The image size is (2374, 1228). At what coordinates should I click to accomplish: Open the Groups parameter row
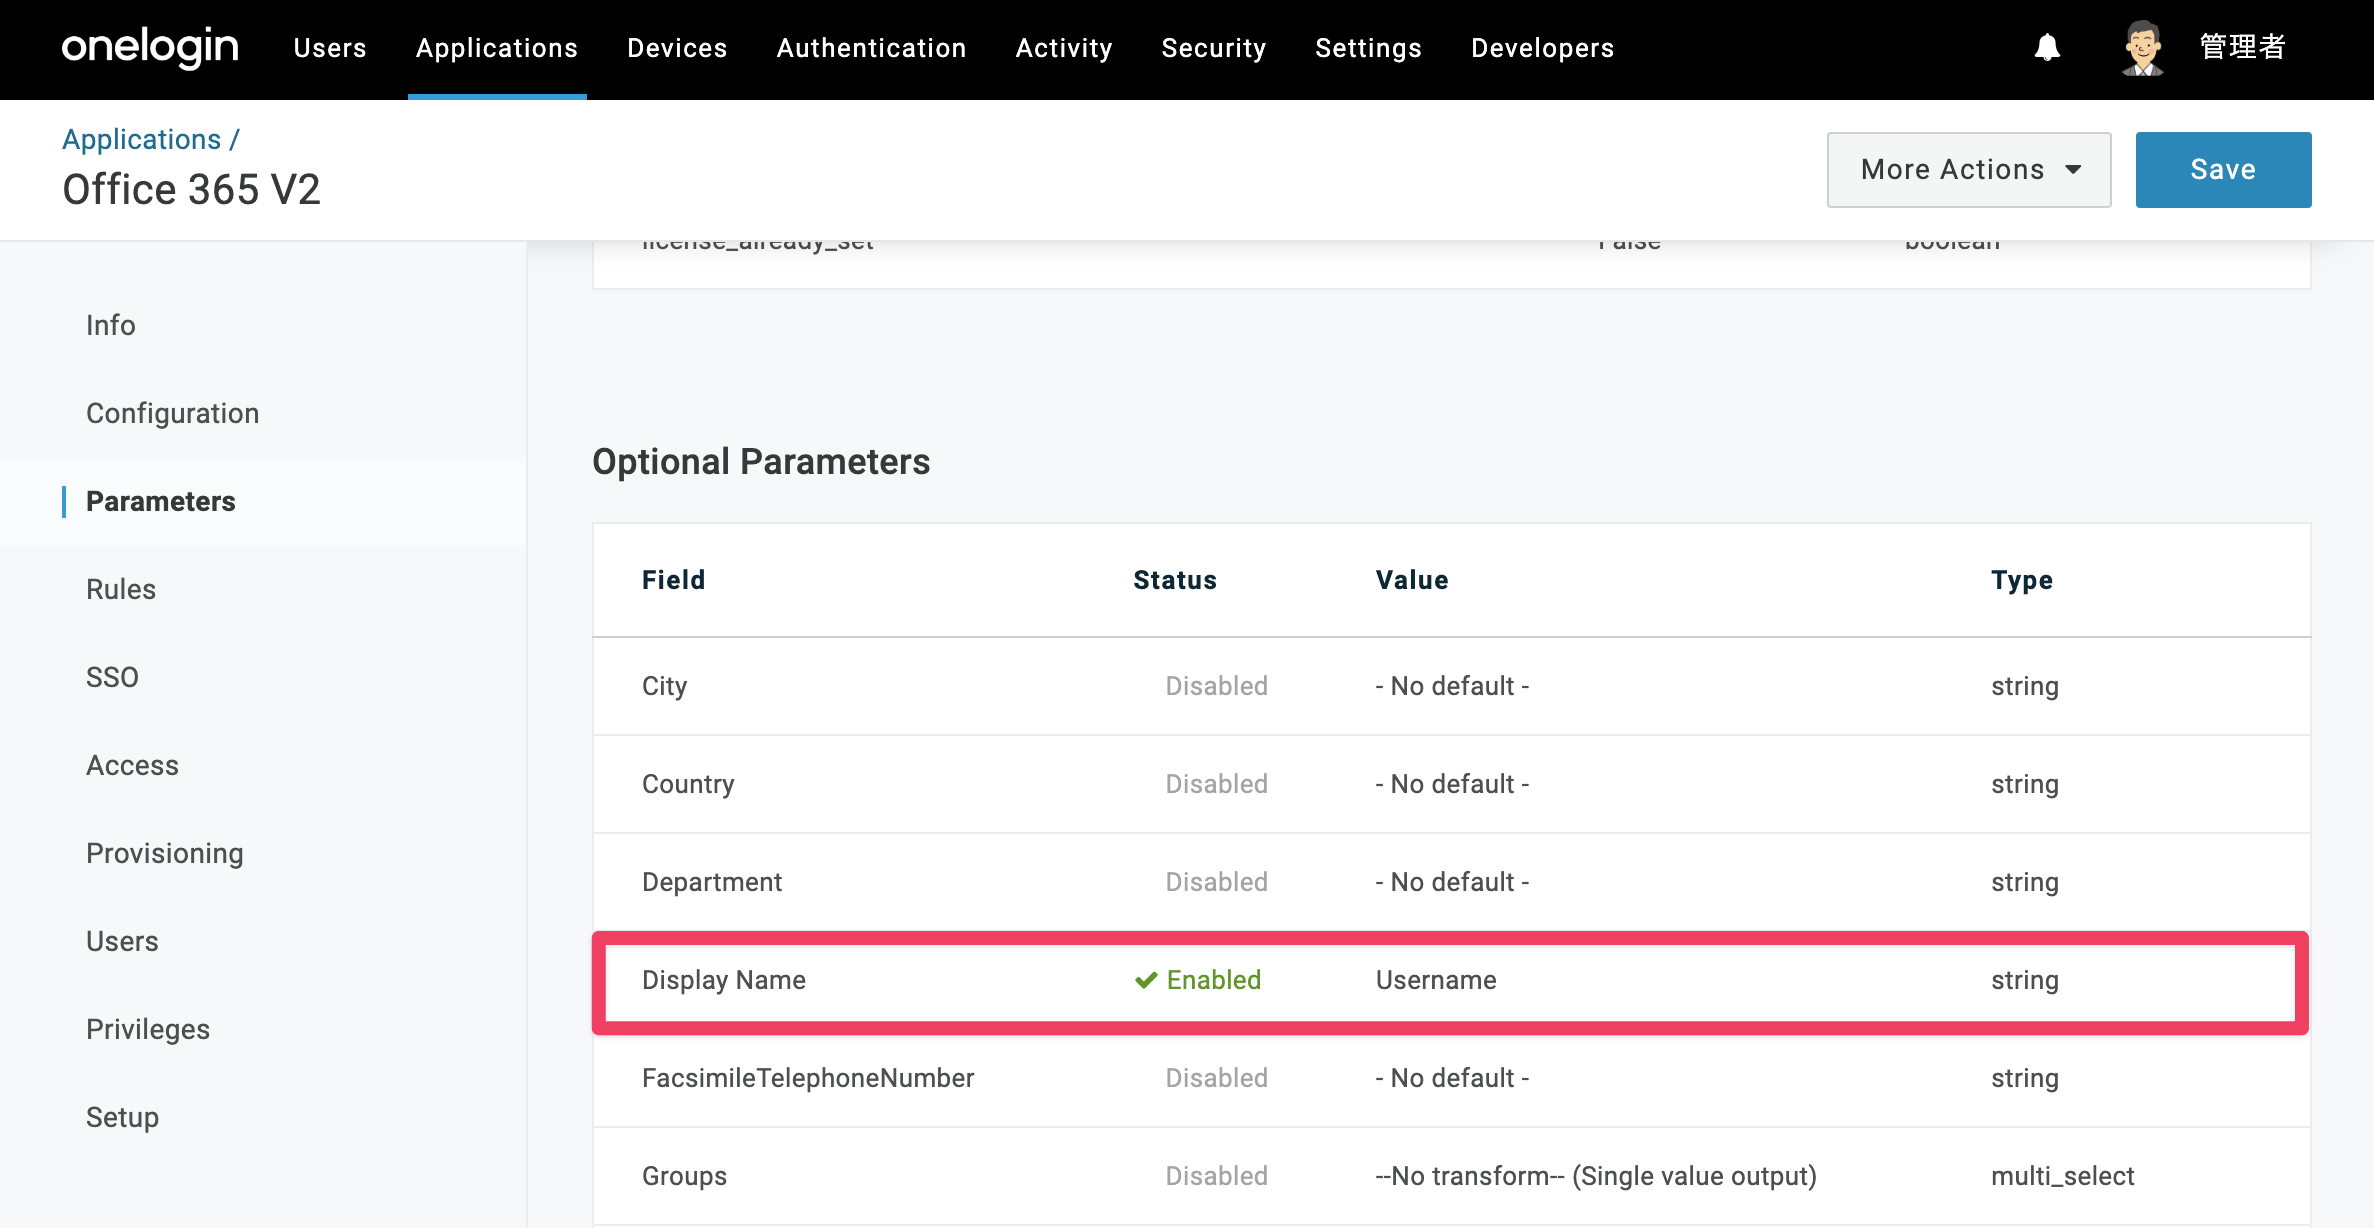pos(1451,1176)
